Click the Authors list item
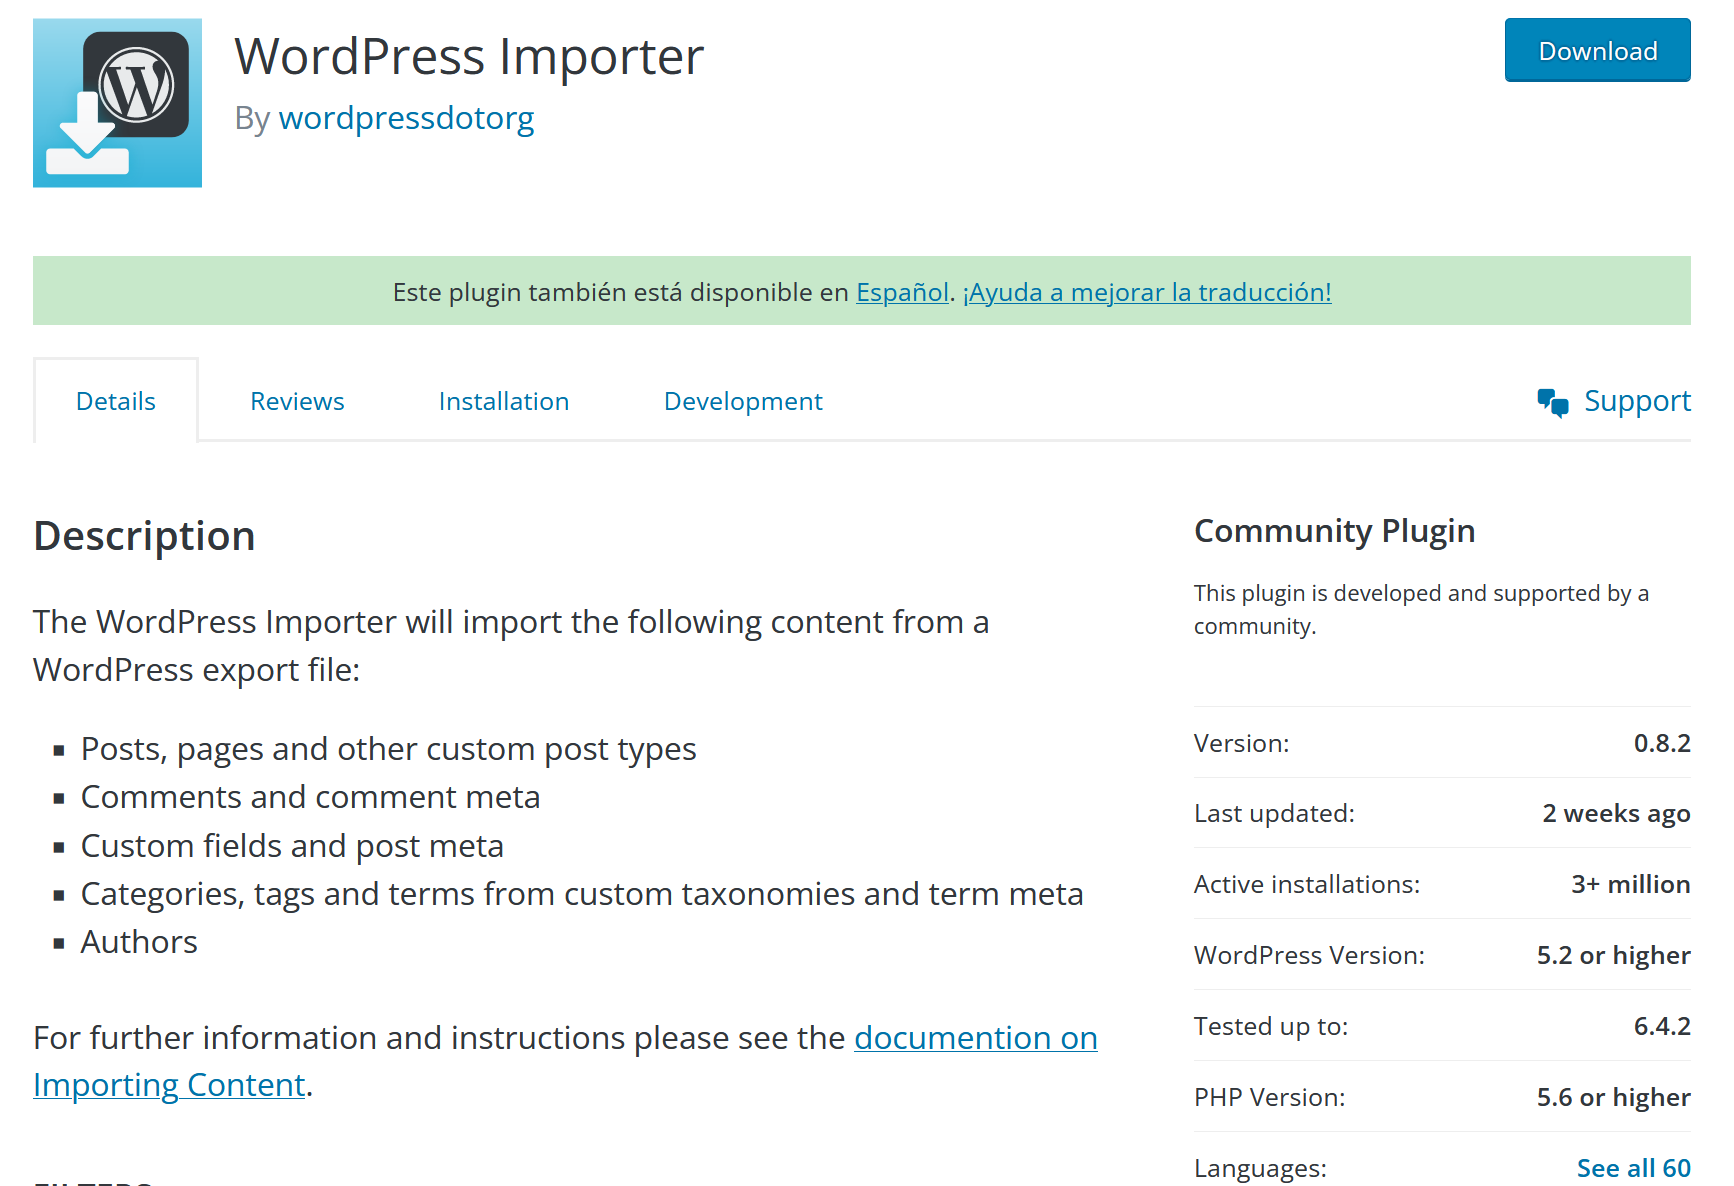The width and height of the screenshot is (1734, 1186). [x=139, y=942]
